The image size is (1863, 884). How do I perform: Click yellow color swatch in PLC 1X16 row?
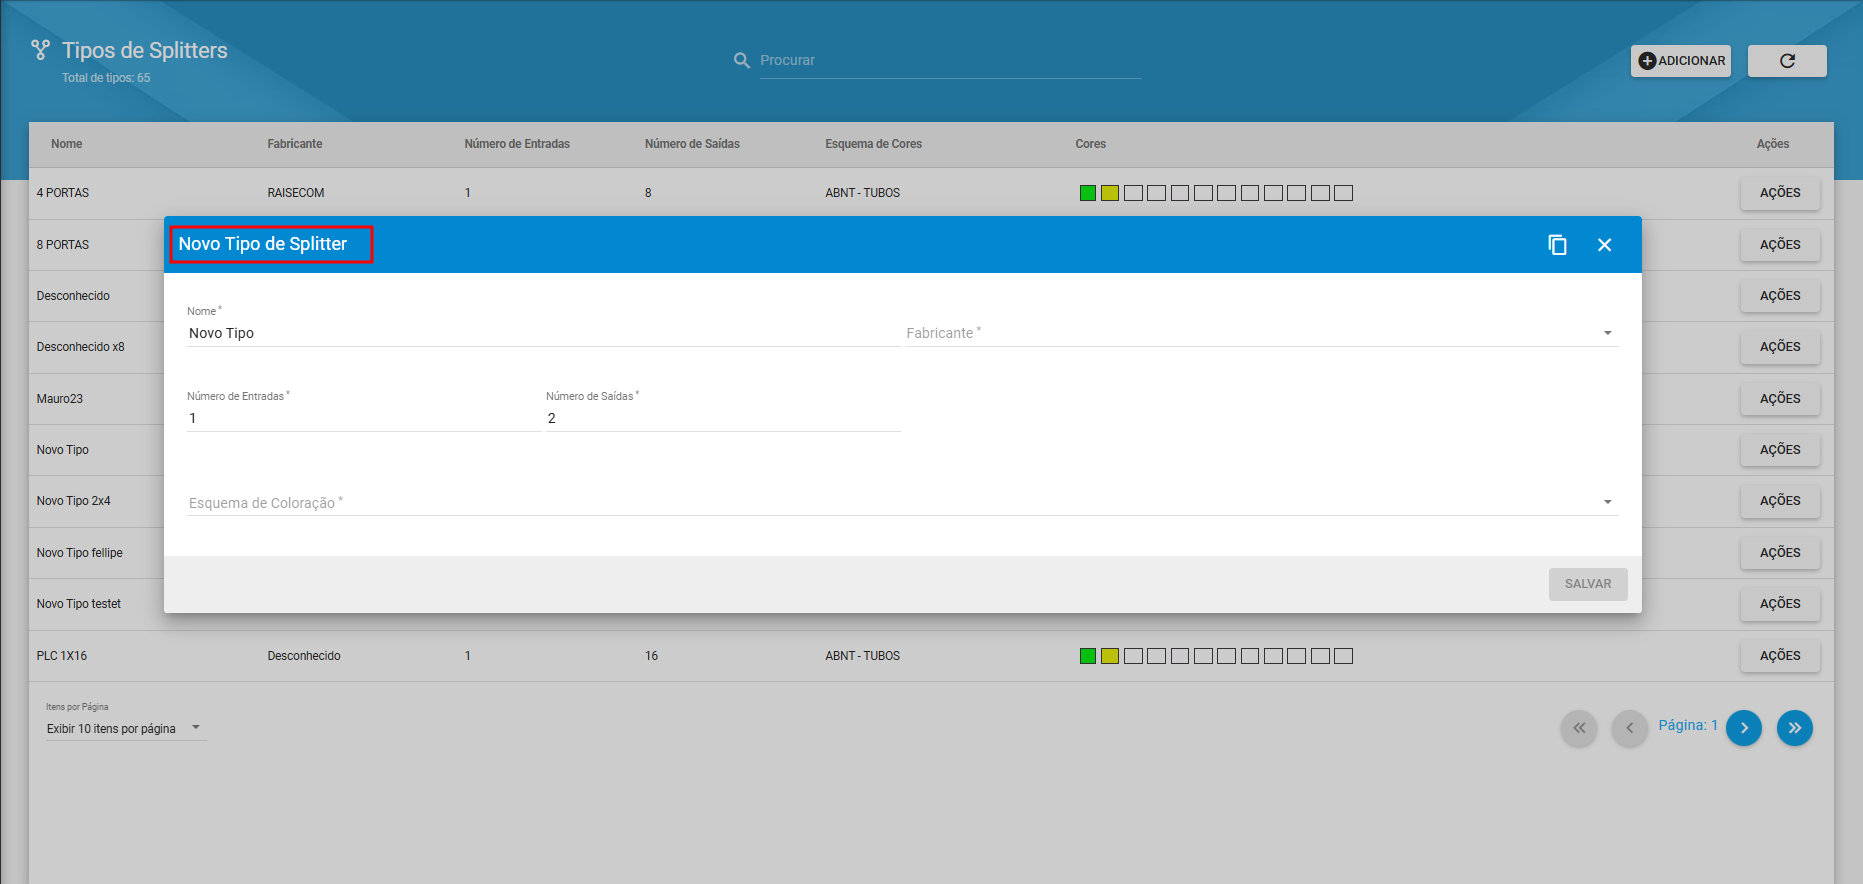pyautogui.click(x=1110, y=656)
